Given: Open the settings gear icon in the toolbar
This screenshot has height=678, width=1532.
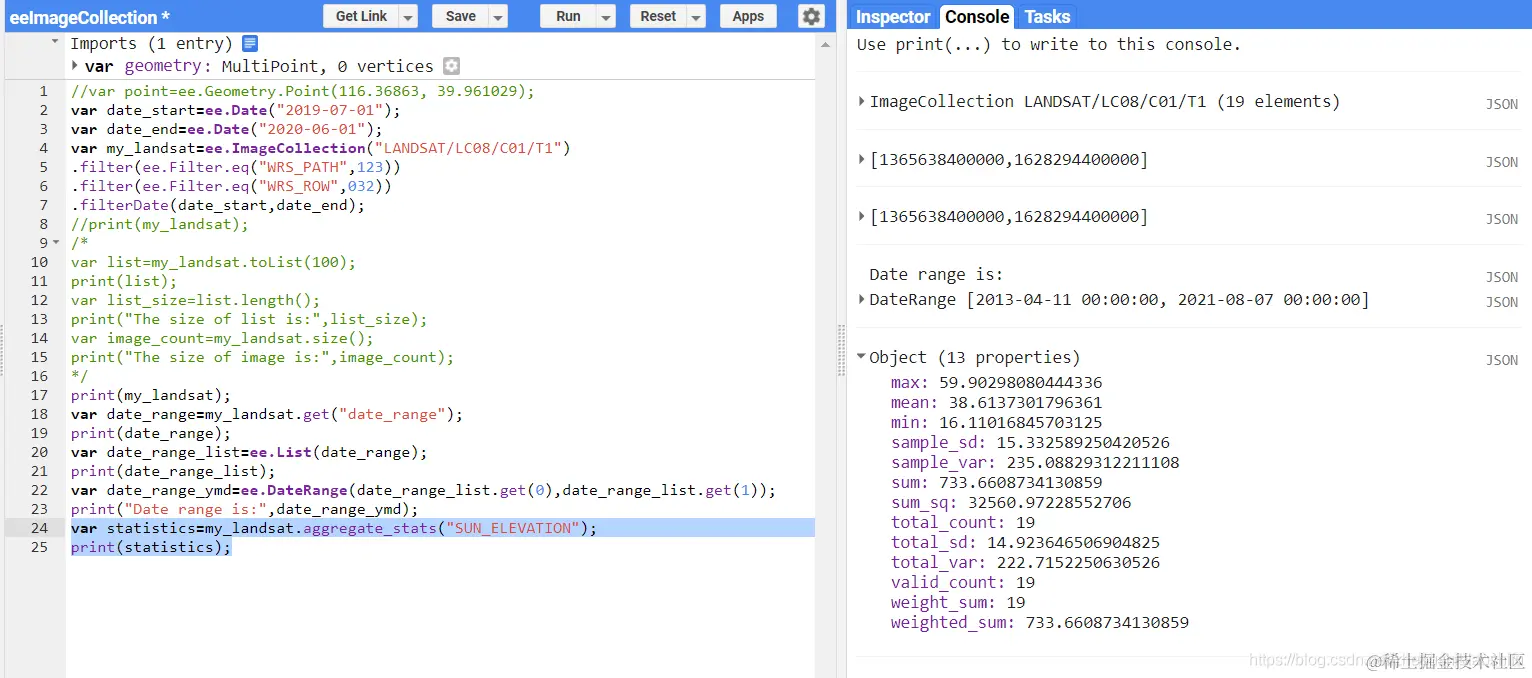Looking at the screenshot, I should 811,16.
